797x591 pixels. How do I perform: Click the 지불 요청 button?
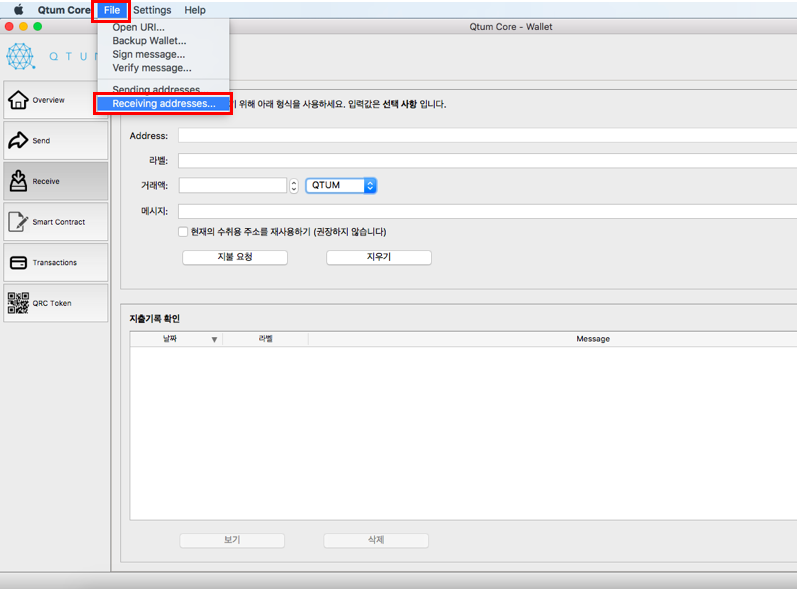click(x=235, y=257)
